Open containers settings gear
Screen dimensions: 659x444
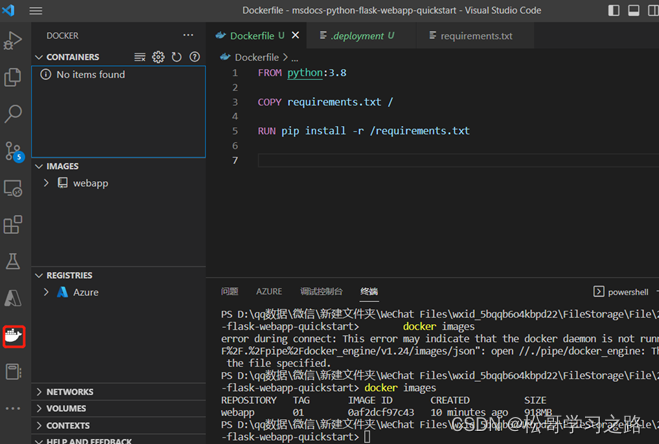(158, 57)
